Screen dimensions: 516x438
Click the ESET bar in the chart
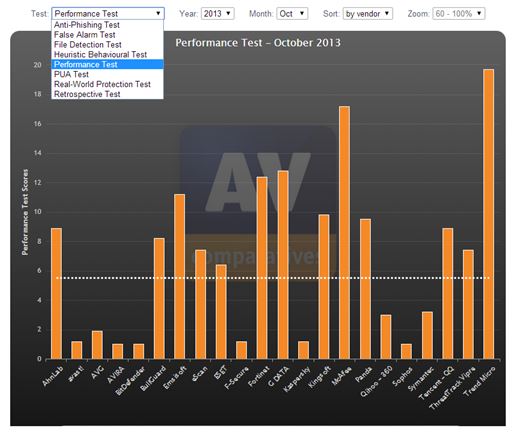(x=221, y=312)
